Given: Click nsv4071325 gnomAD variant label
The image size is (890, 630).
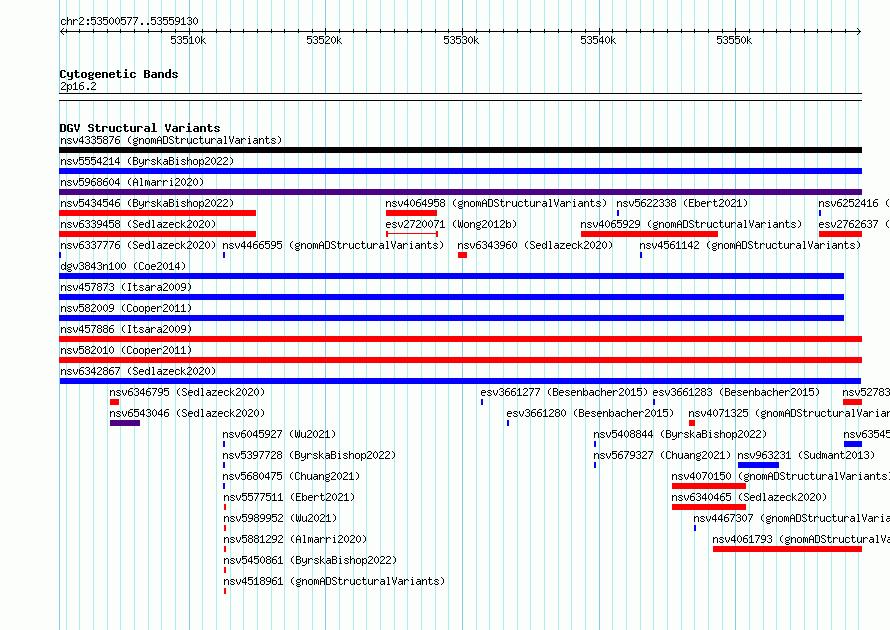Looking at the screenshot, I should click(789, 413).
